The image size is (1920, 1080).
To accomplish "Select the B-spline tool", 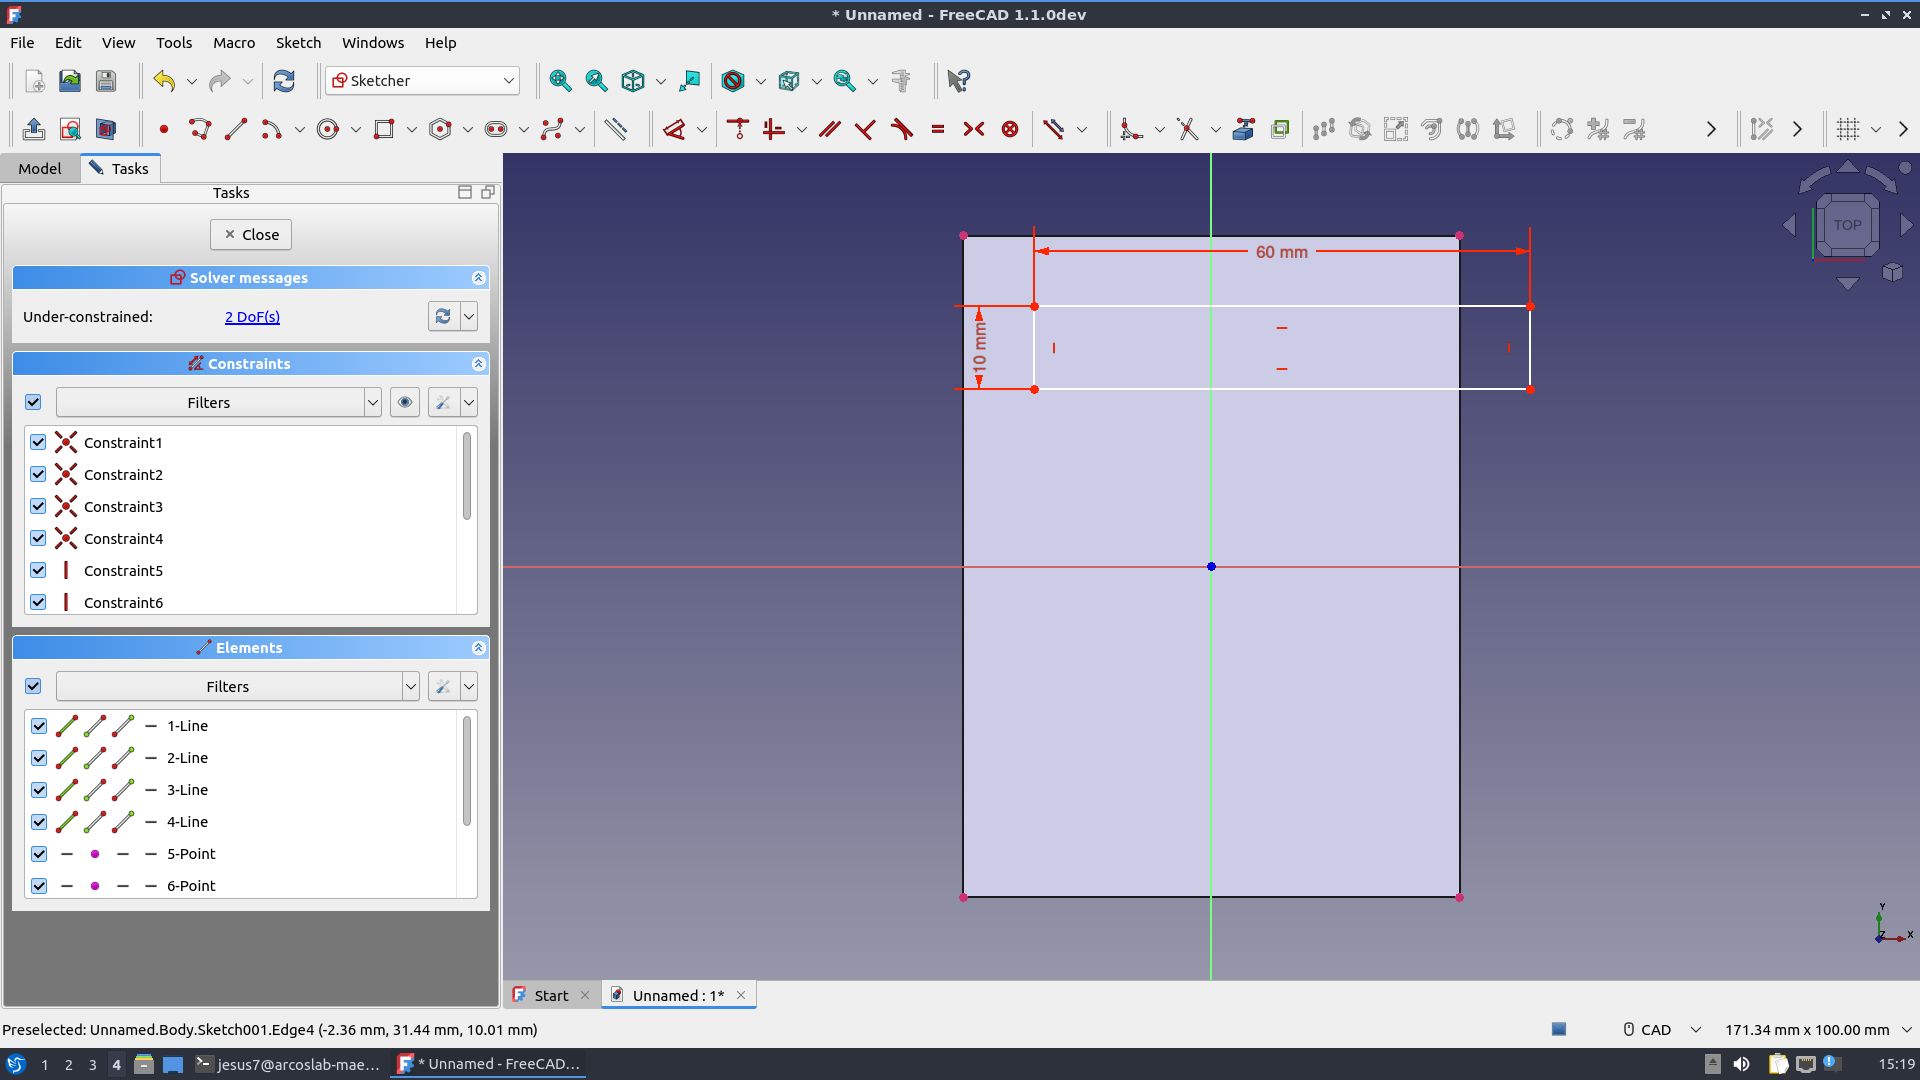I will [x=552, y=129].
